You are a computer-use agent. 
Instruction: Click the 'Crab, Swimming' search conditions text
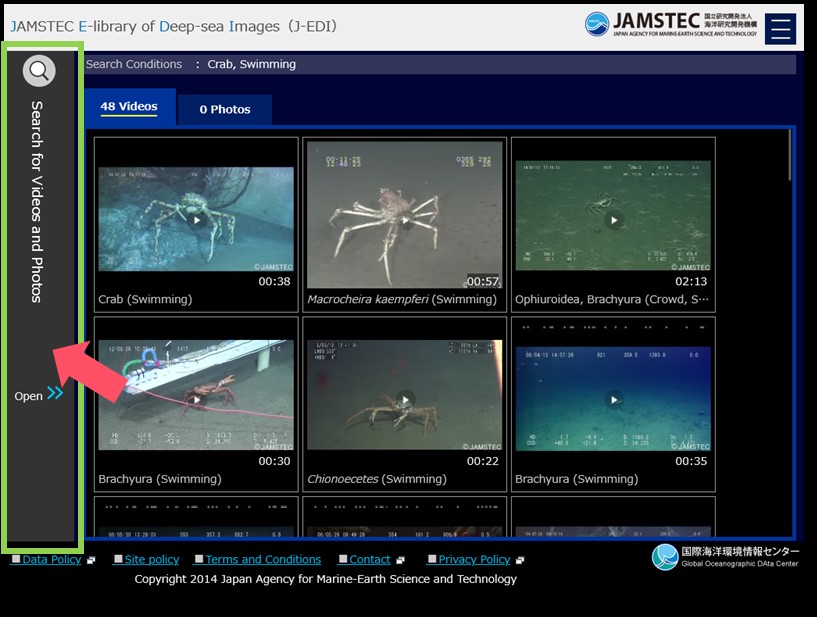(252, 64)
